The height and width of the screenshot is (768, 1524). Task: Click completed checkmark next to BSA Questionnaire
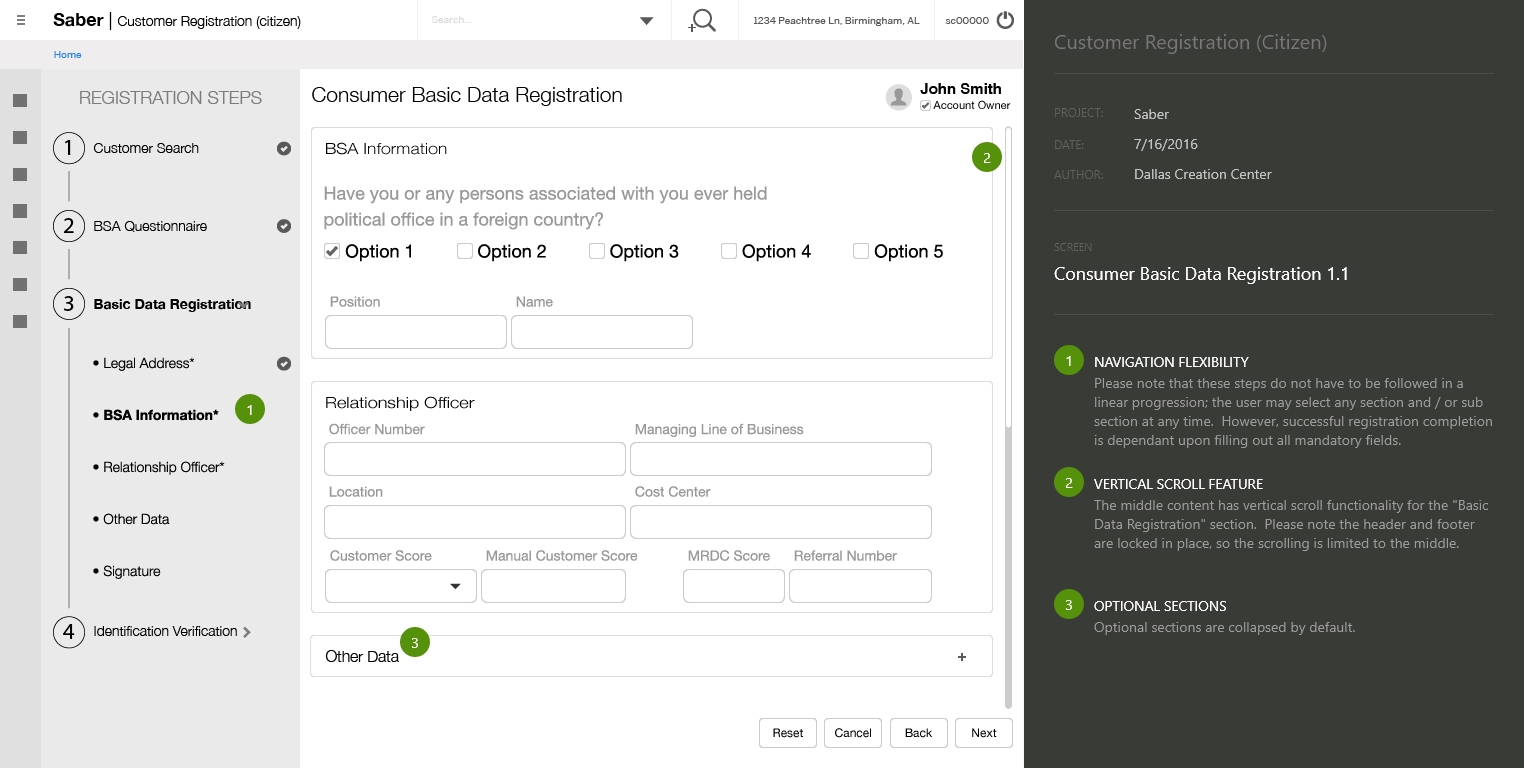click(x=284, y=226)
